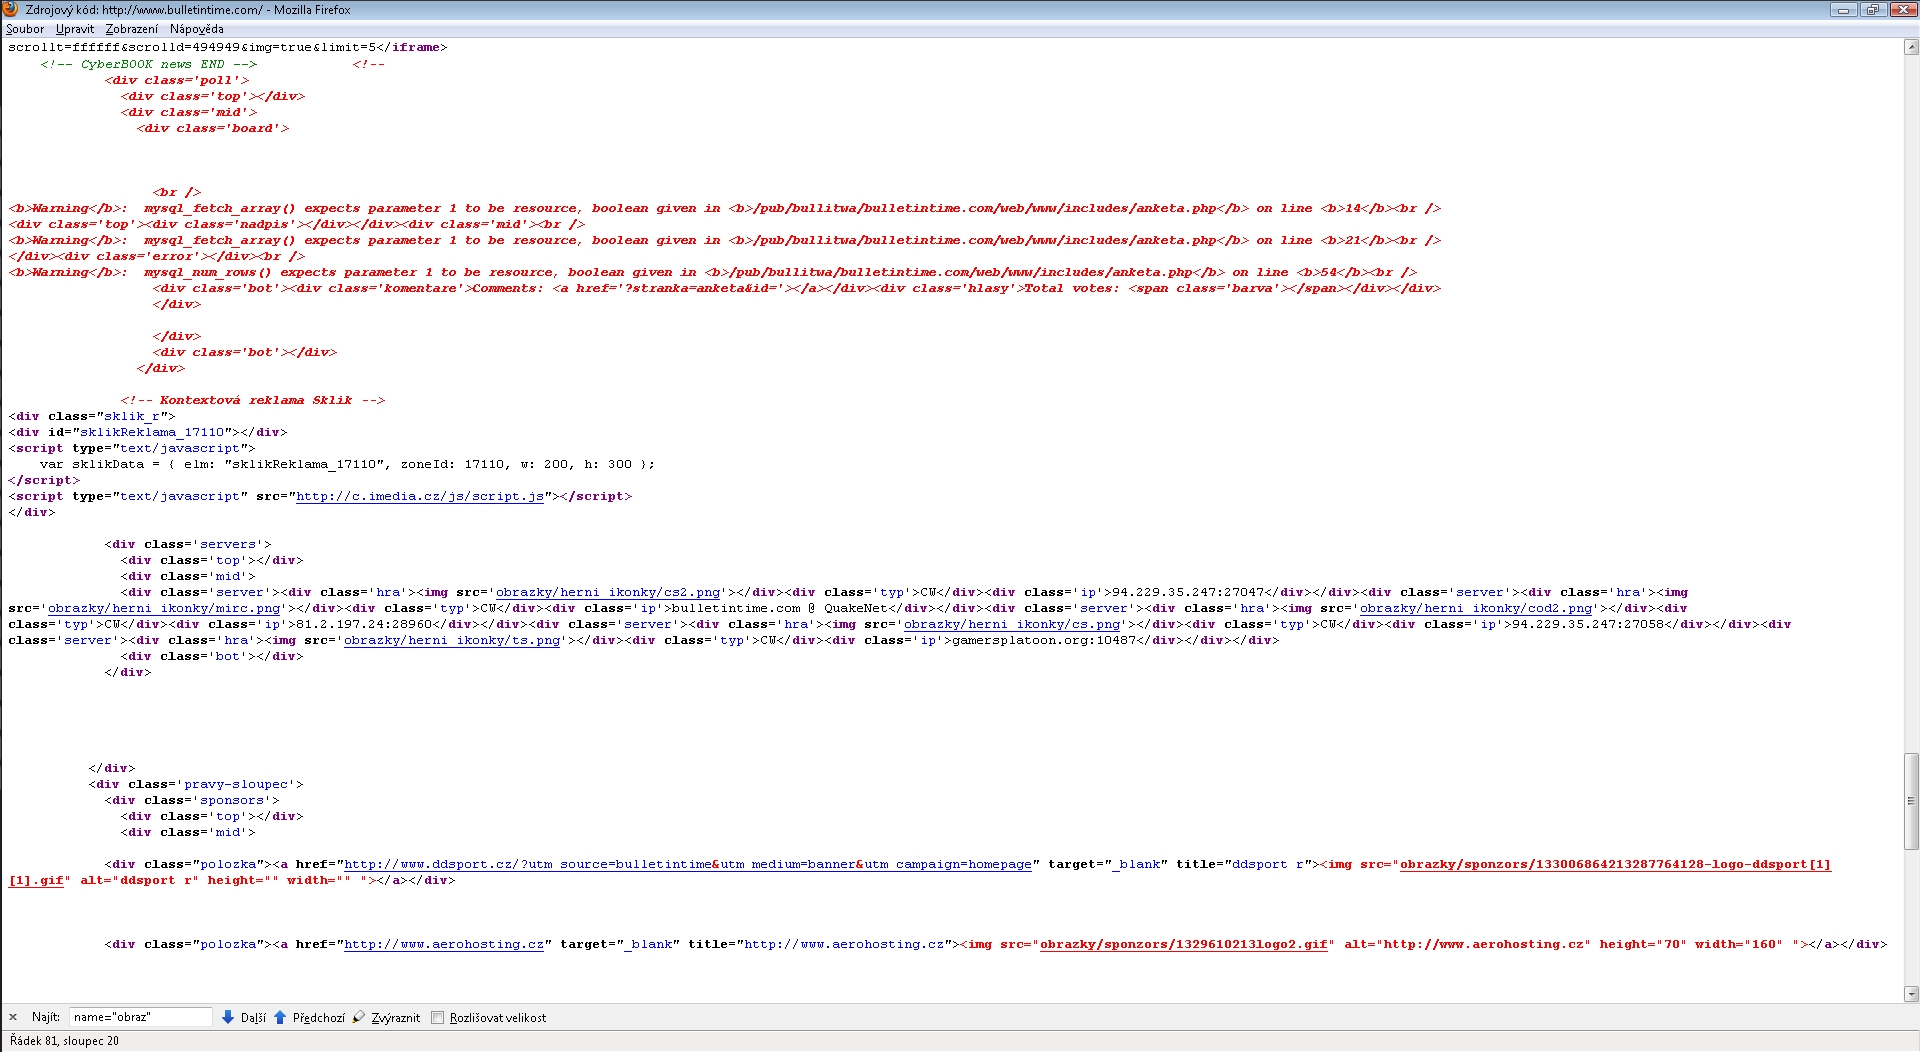Click the Předchozí find-previous button label
Viewport: 1920px width, 1052px height.
pyautogui.click(x=318, y=1018)
